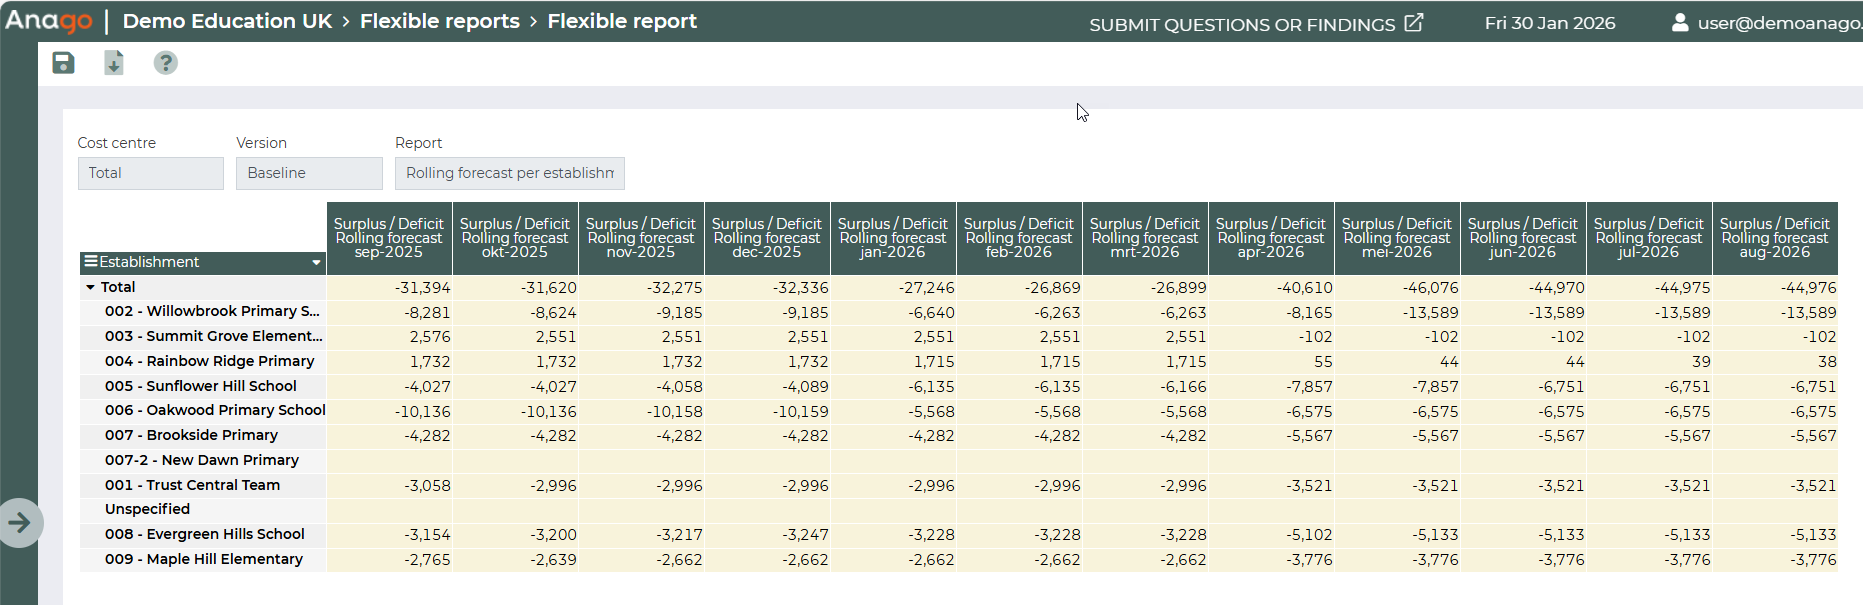Image resolution: width=1863 pixels, height=605 pixels.
Task: Click the Flexible report breadcrumb title
Action: click(621, 21)
